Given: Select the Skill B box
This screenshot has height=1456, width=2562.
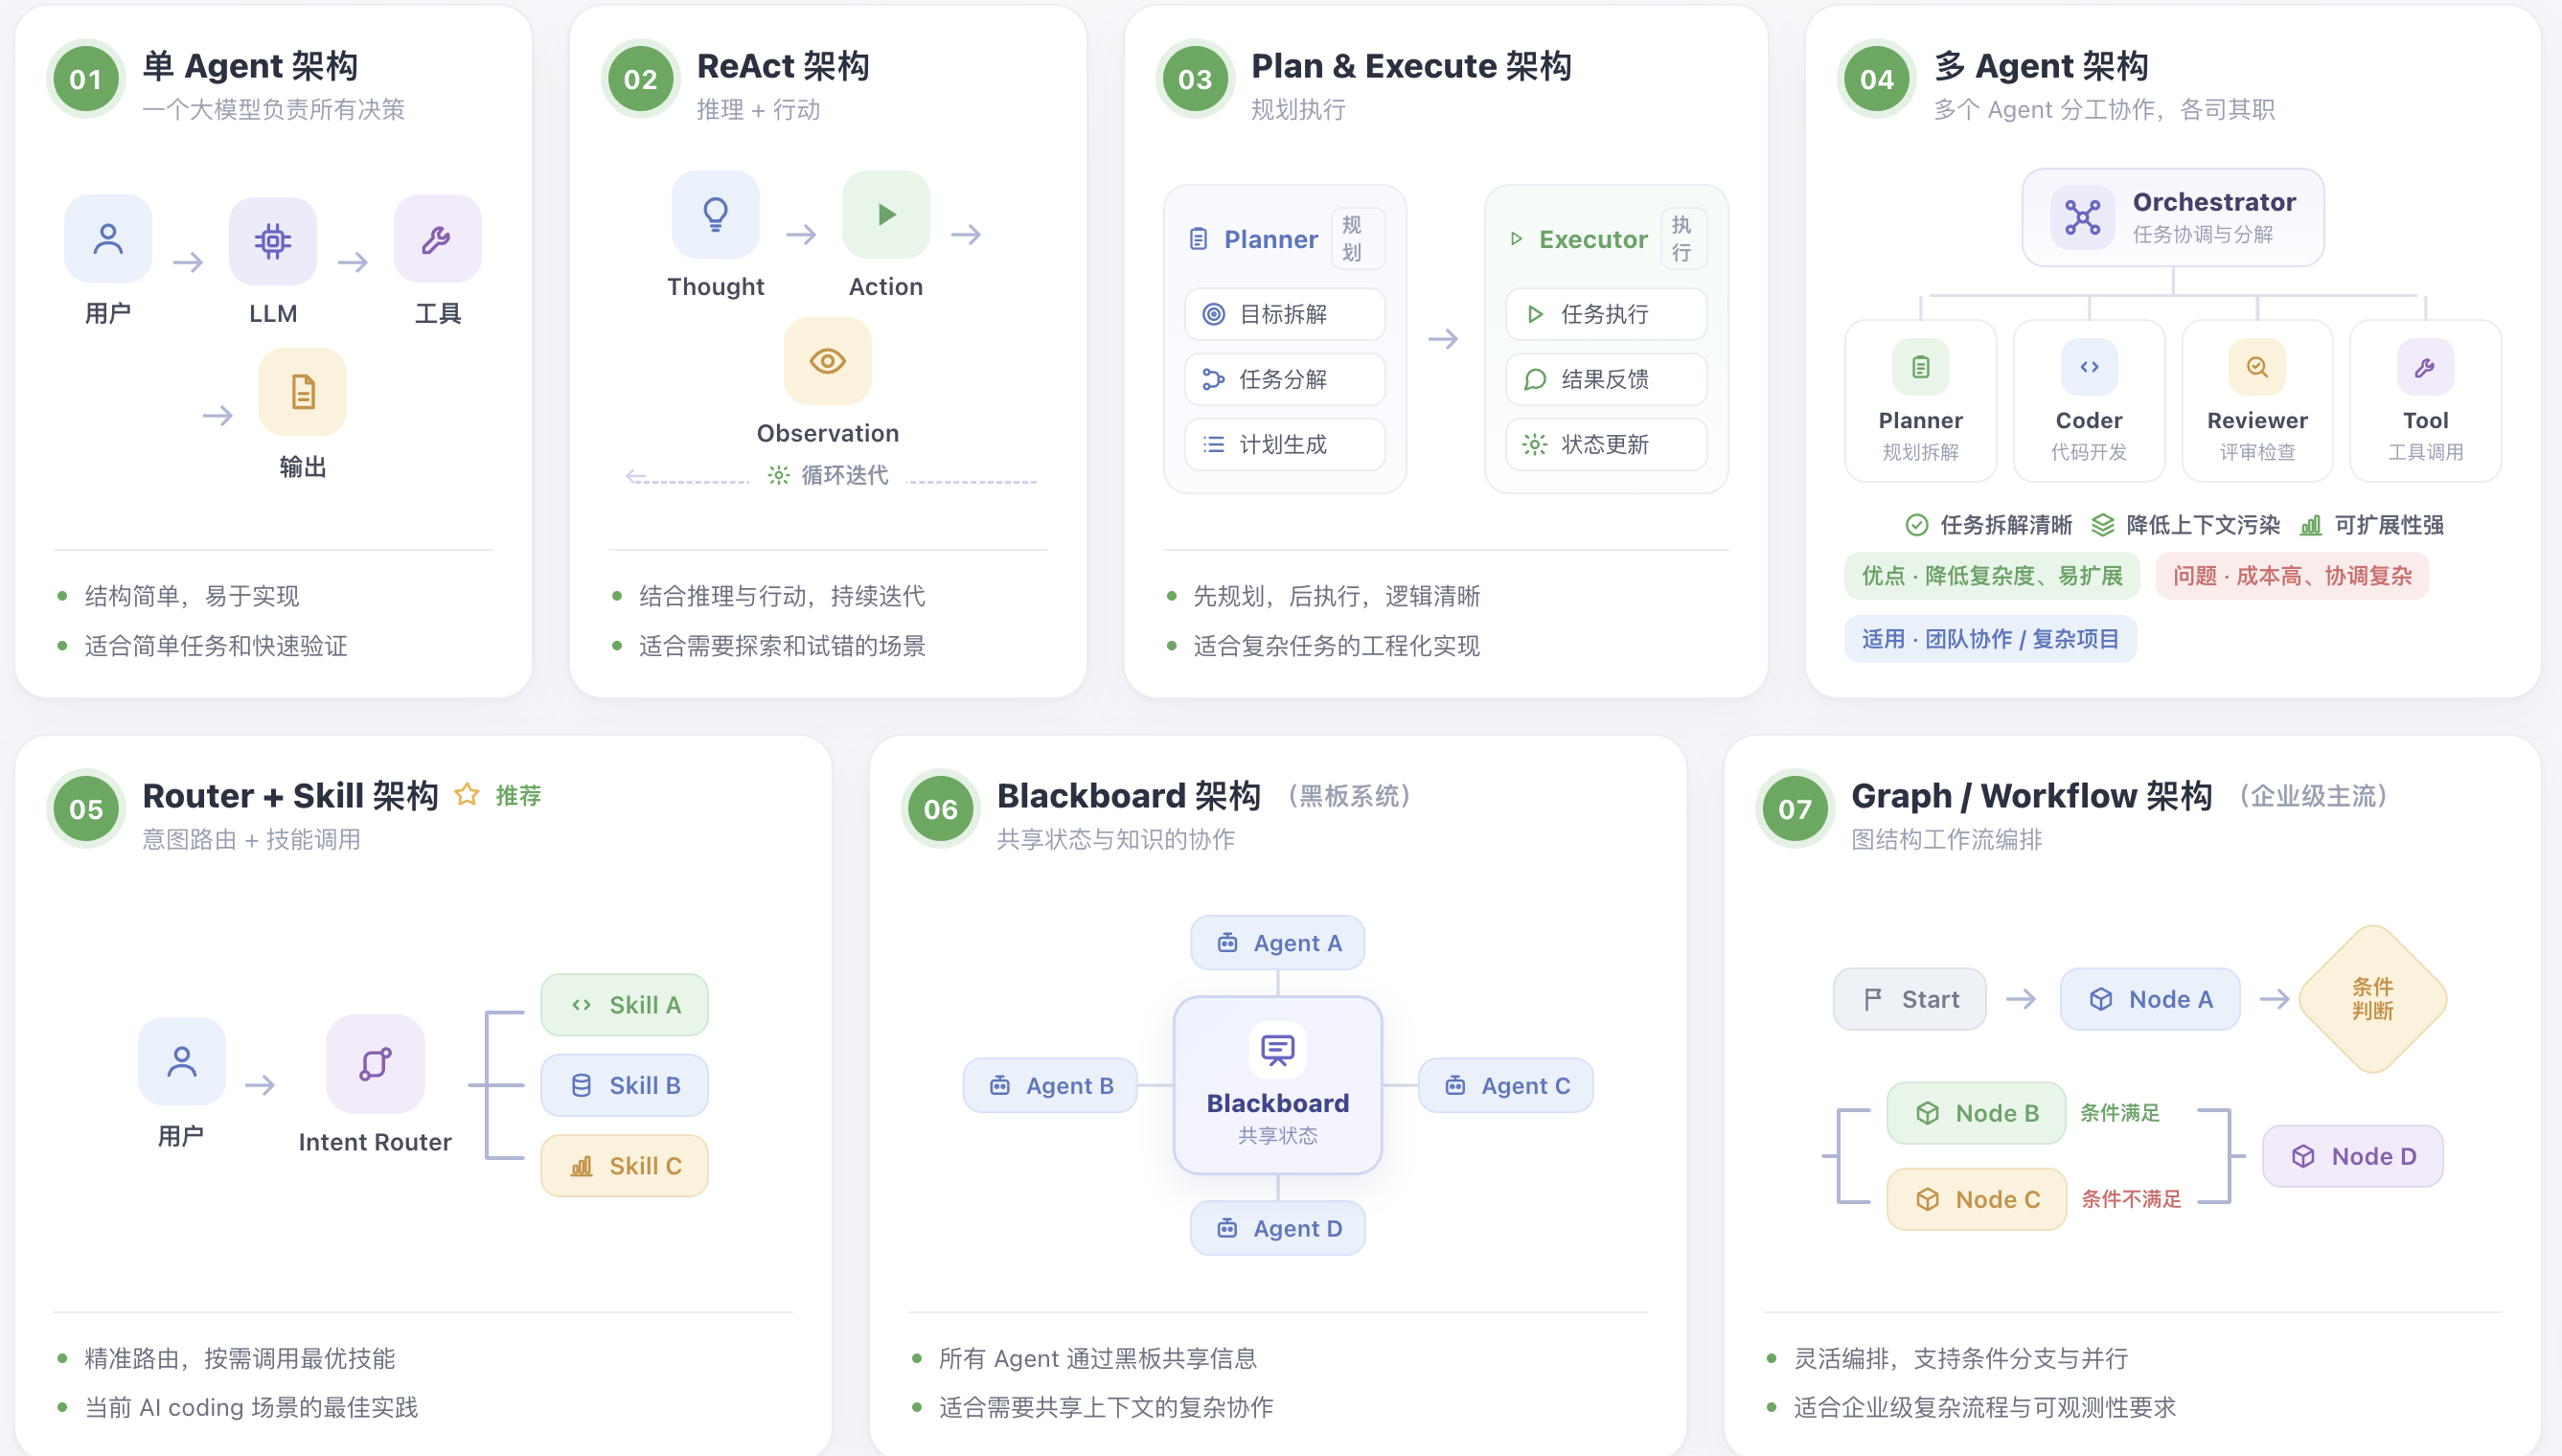Looking at the screenshot, I should point(625,1085).
